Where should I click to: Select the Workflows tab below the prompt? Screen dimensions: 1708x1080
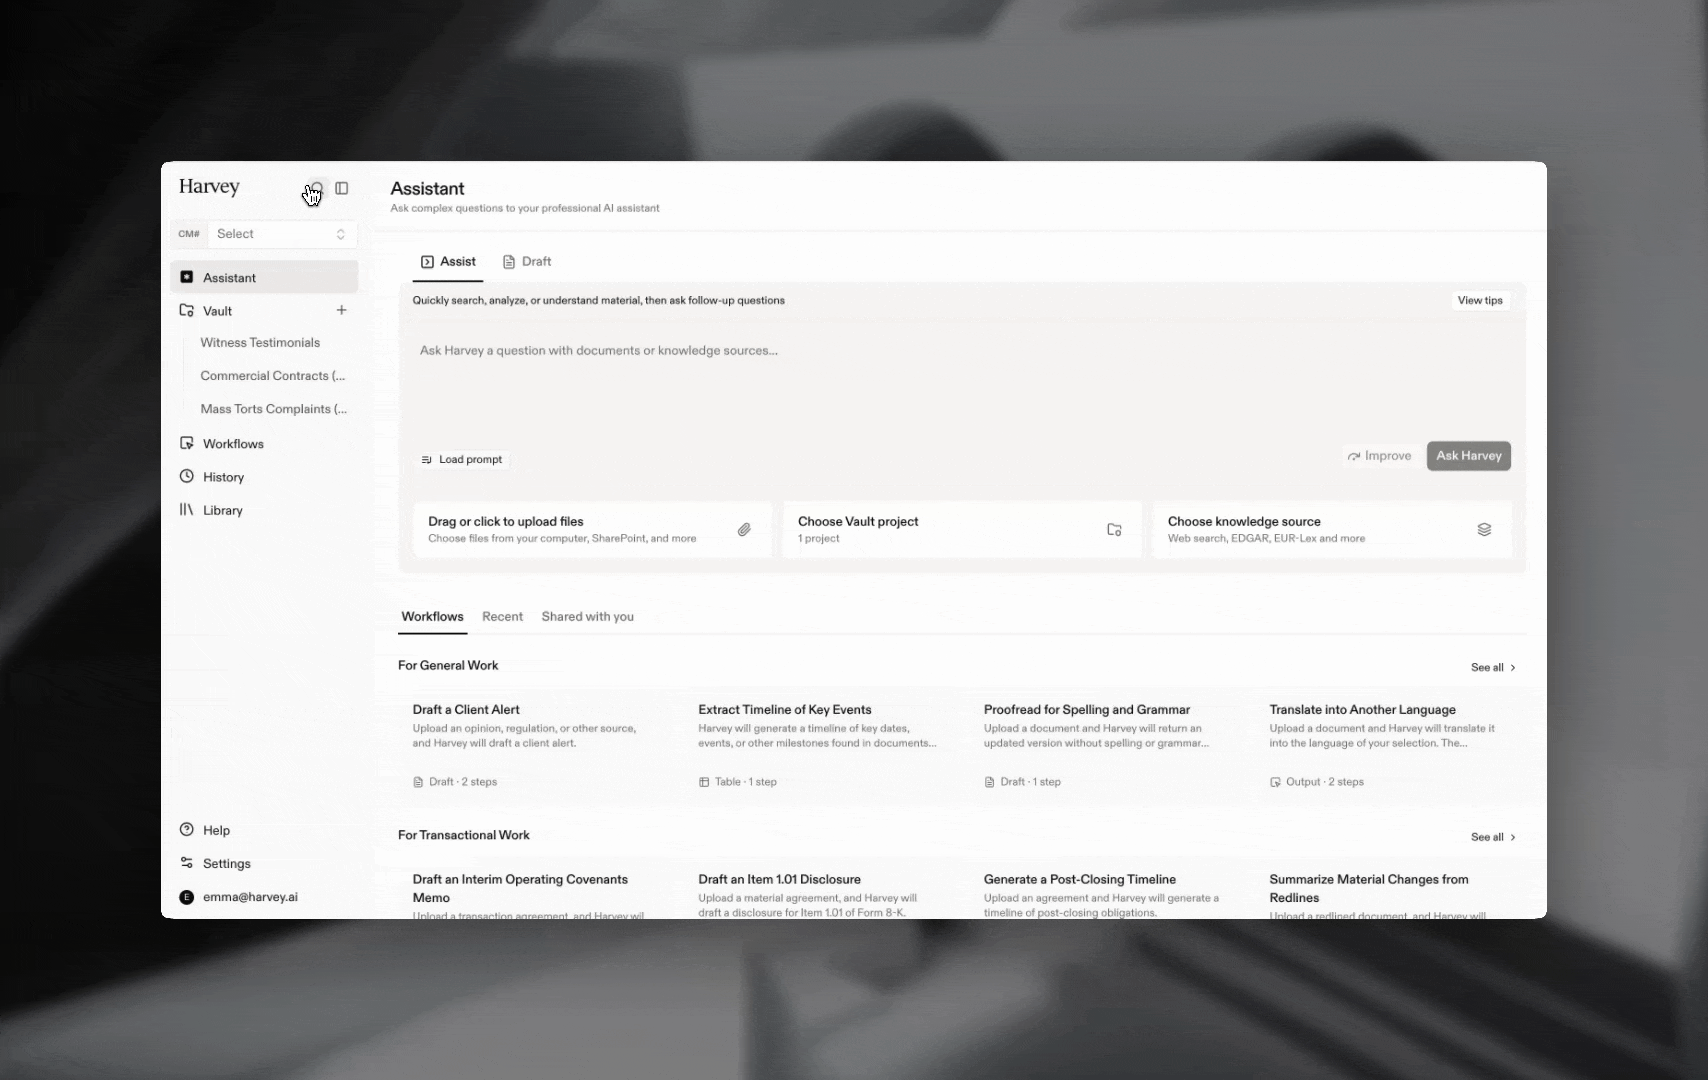click(432, 617)
